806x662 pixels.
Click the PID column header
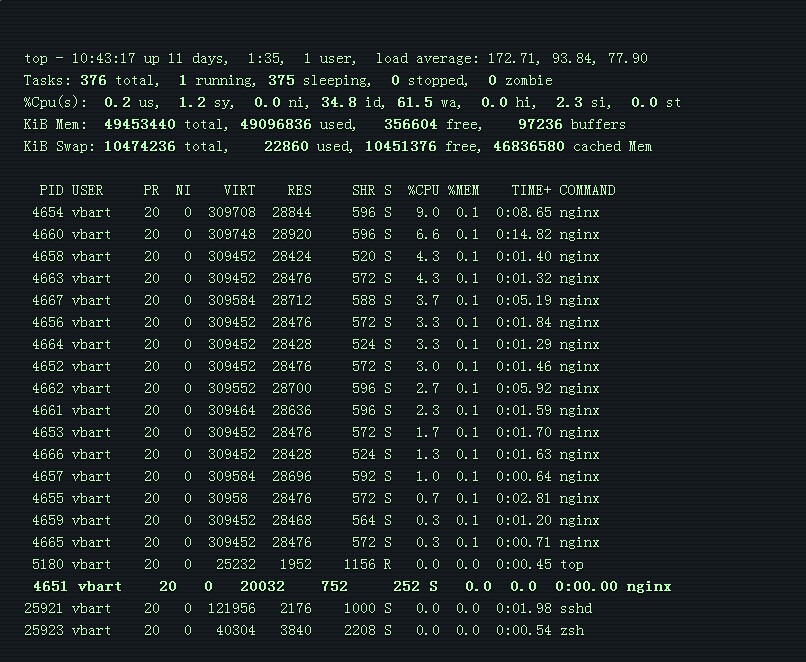(x=51, y=190)
